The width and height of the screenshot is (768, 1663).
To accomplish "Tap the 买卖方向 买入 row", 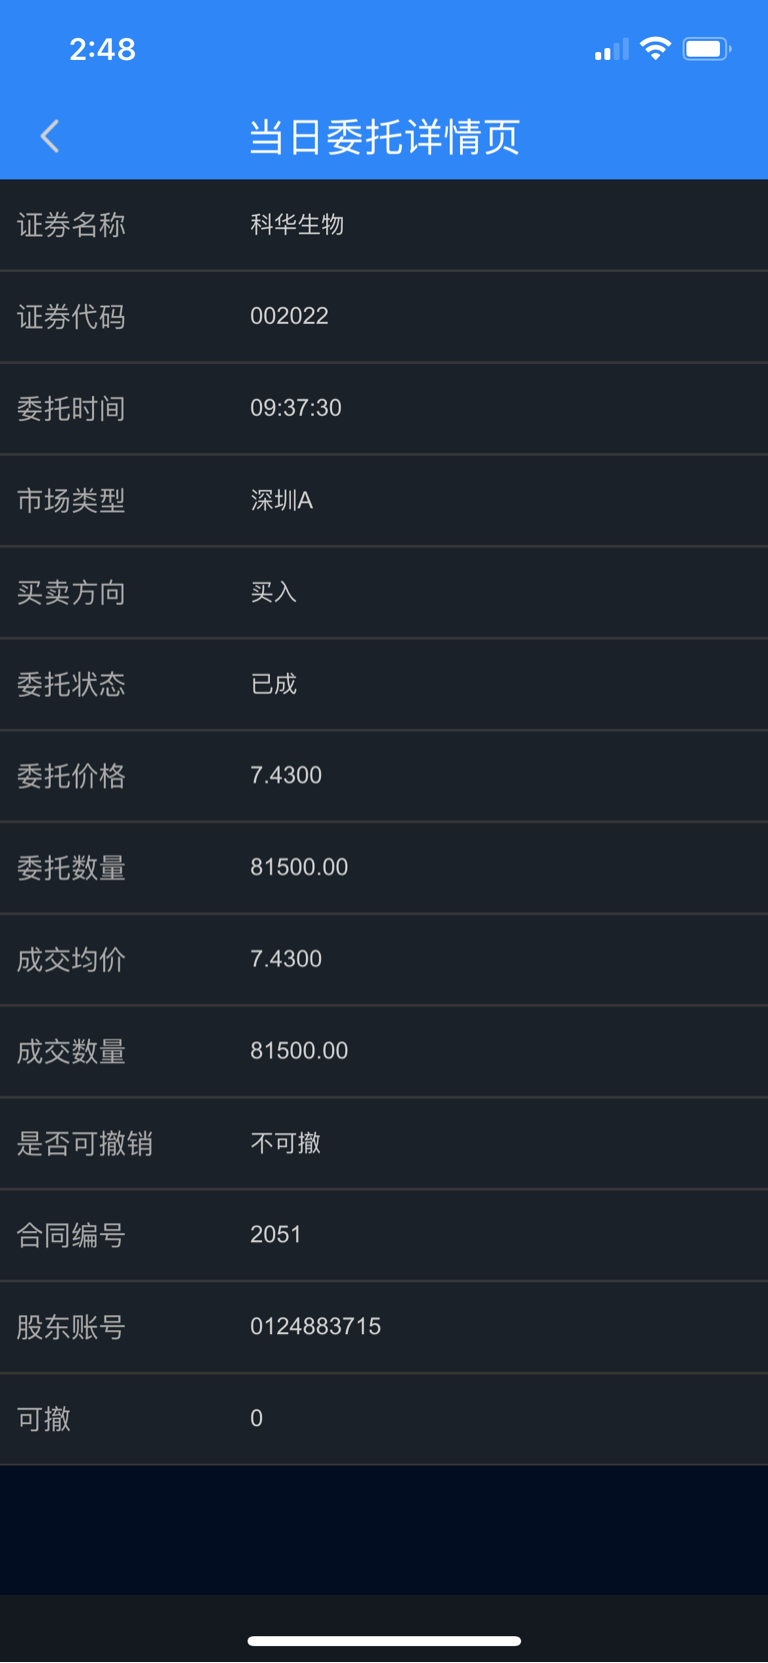I will click(384, 592).
